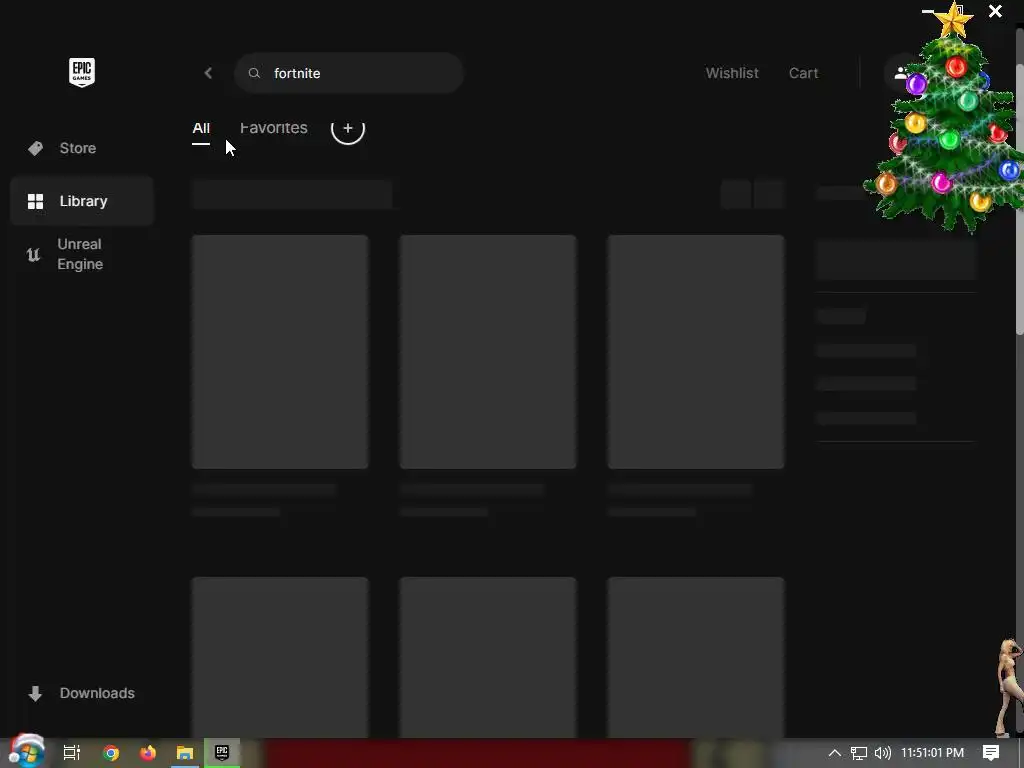Click the taskbar clock showing 11:51:01 PM
The height and width of the screenshot is (768, 1024).
pos(933,753)
